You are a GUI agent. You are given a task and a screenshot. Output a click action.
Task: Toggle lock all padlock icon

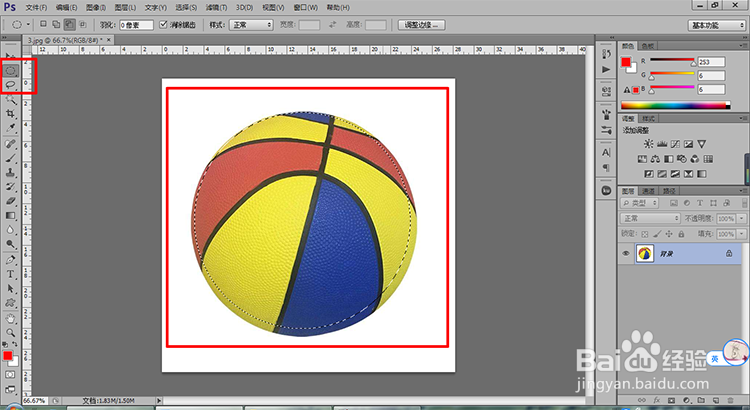pyautogui.click(x=681, y=234)
